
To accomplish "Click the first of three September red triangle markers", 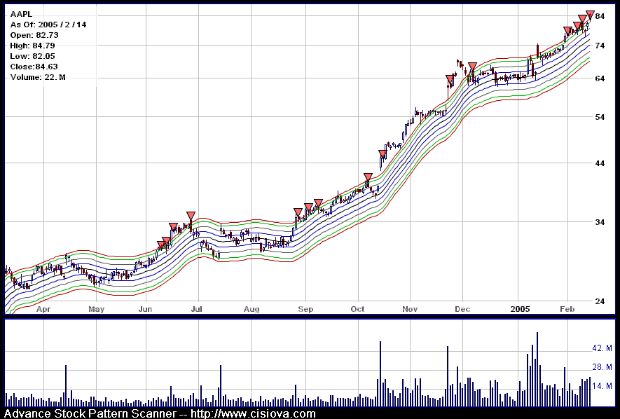I will point(298,212).
